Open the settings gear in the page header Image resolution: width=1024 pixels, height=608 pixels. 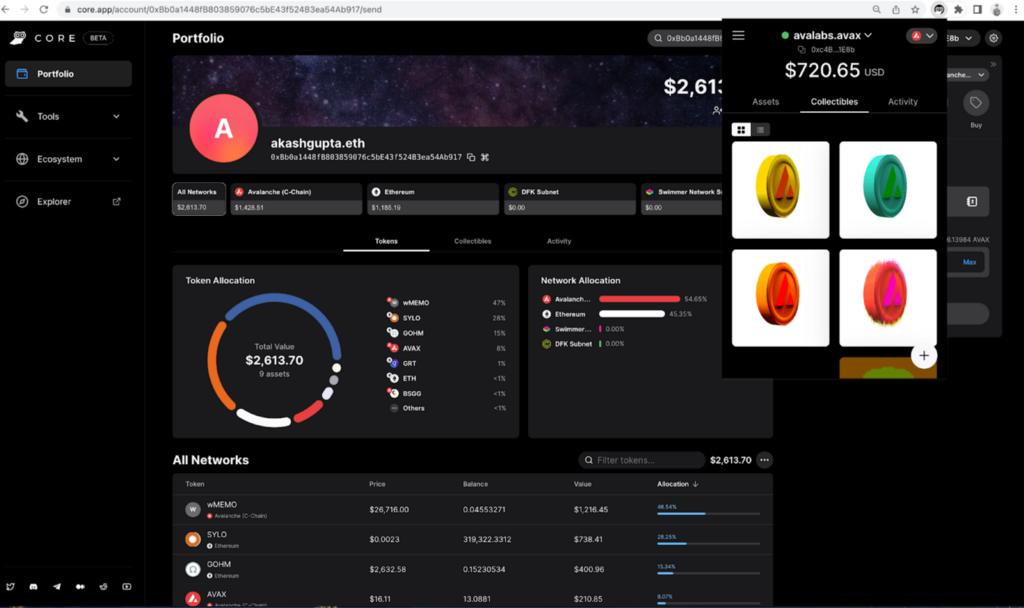coord(993,38)
